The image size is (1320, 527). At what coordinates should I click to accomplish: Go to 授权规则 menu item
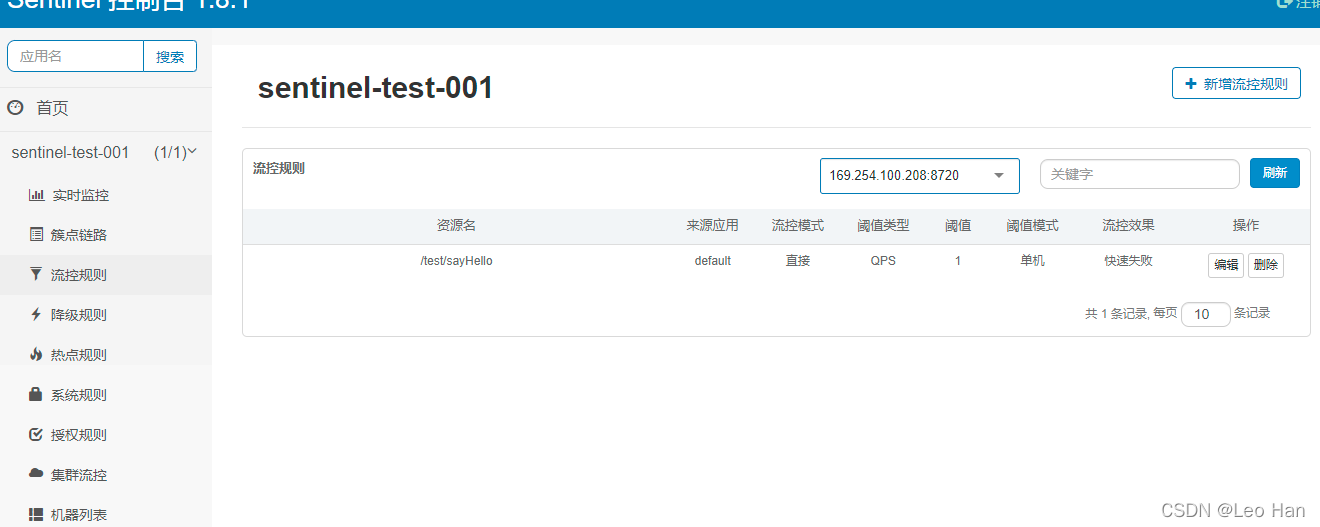79,435
